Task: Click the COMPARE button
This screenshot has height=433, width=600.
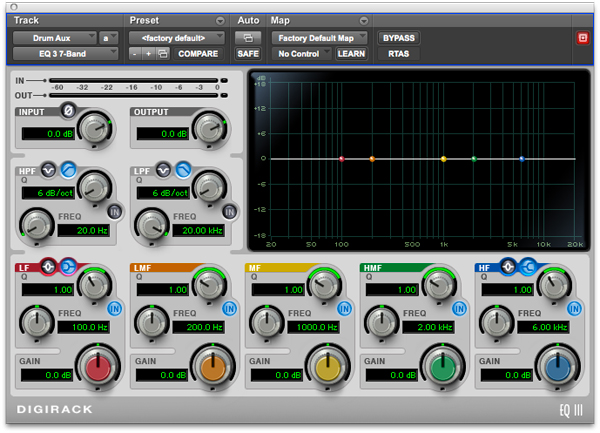Action: click(x=198, y=54)
